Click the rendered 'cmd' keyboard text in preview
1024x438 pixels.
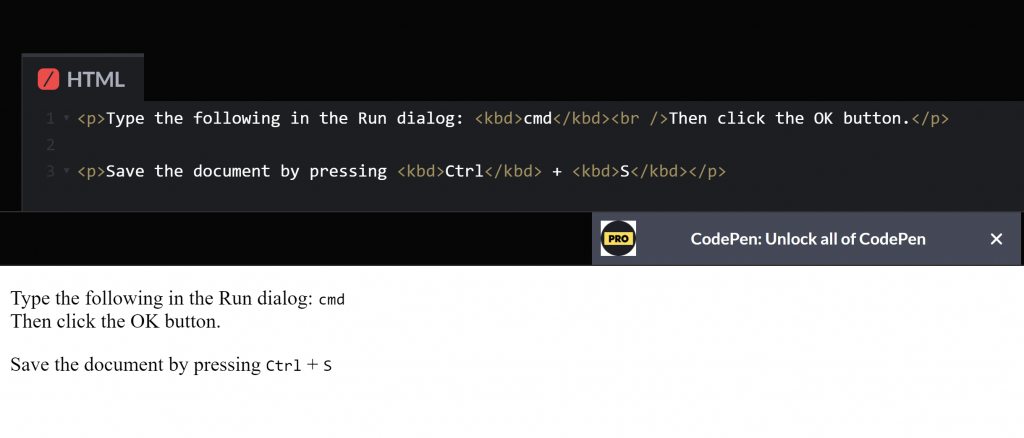pyautogui.click(x=331, y=300)
